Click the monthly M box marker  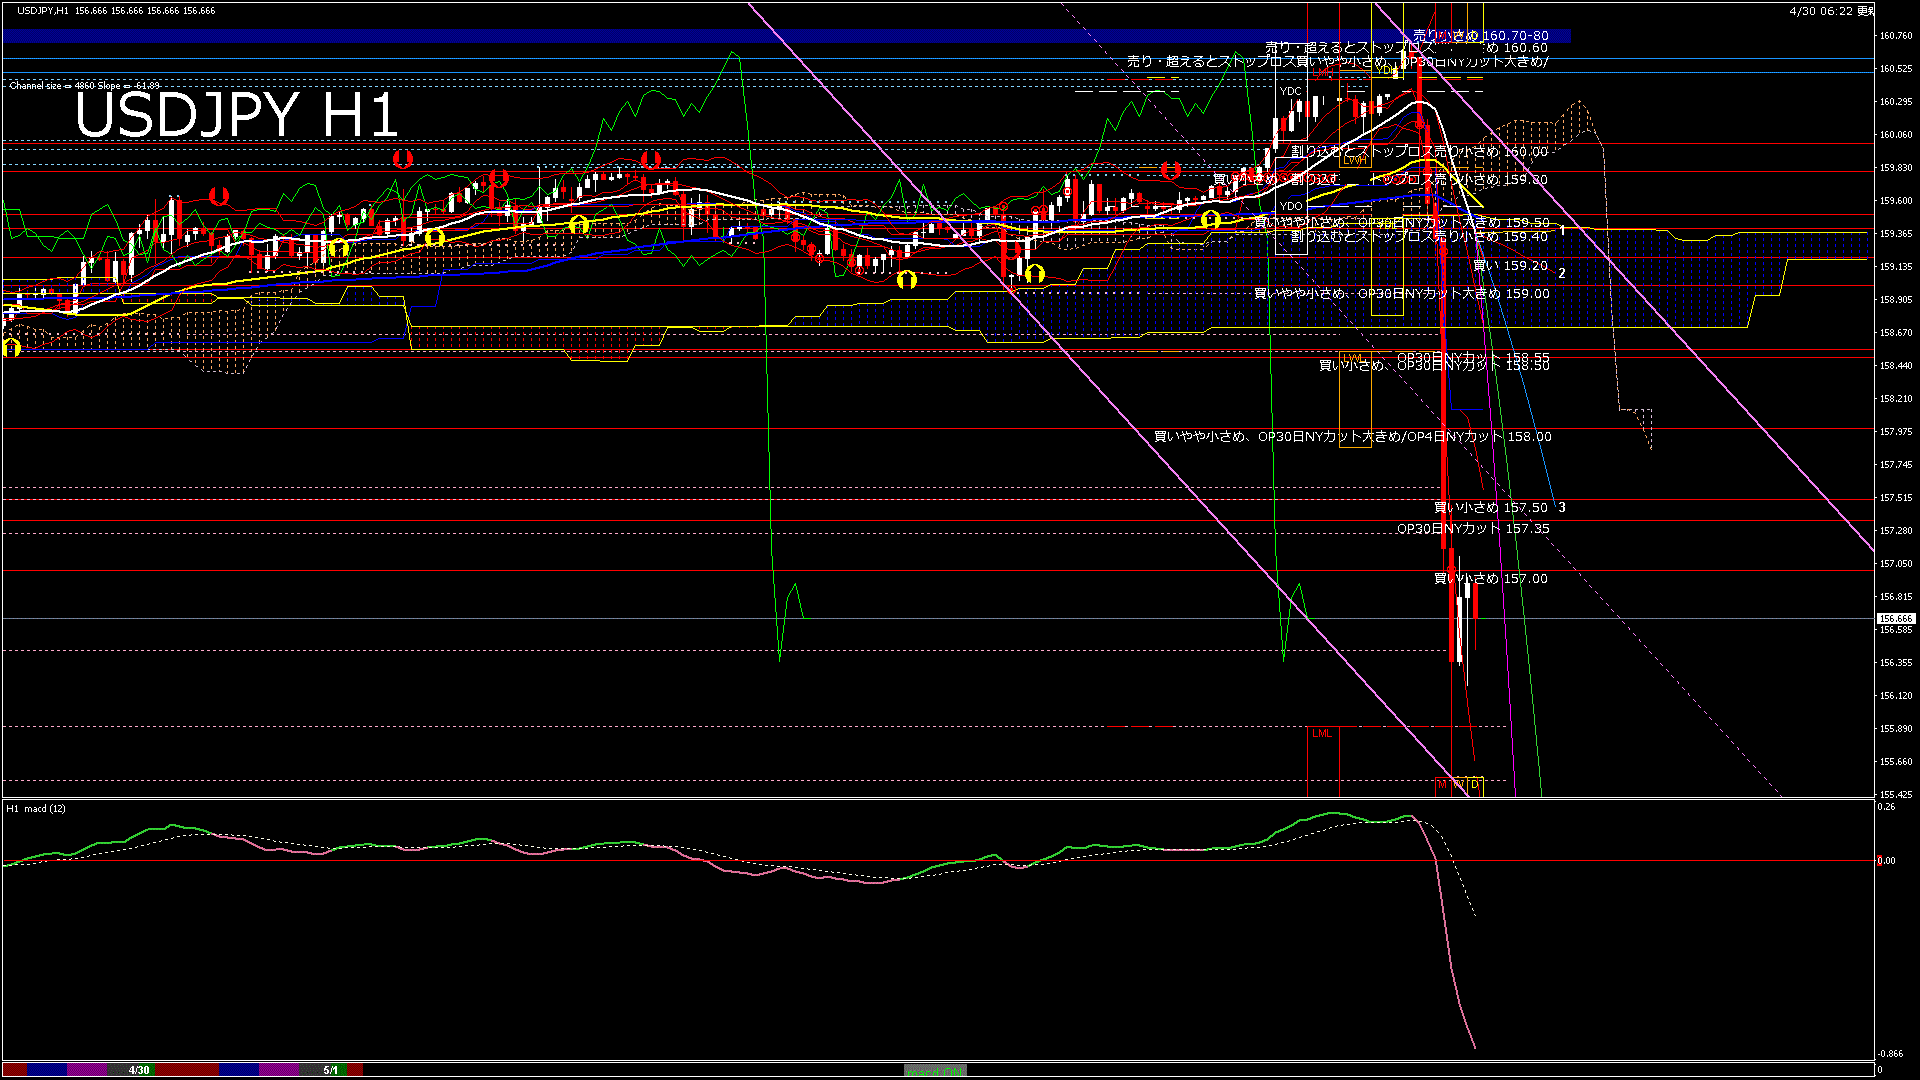1442,785
